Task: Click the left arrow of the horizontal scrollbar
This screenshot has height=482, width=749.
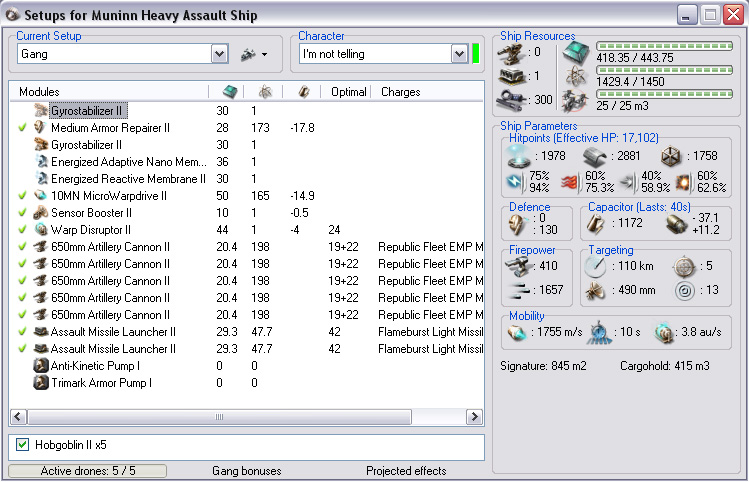Action: [x=18, y=417]
